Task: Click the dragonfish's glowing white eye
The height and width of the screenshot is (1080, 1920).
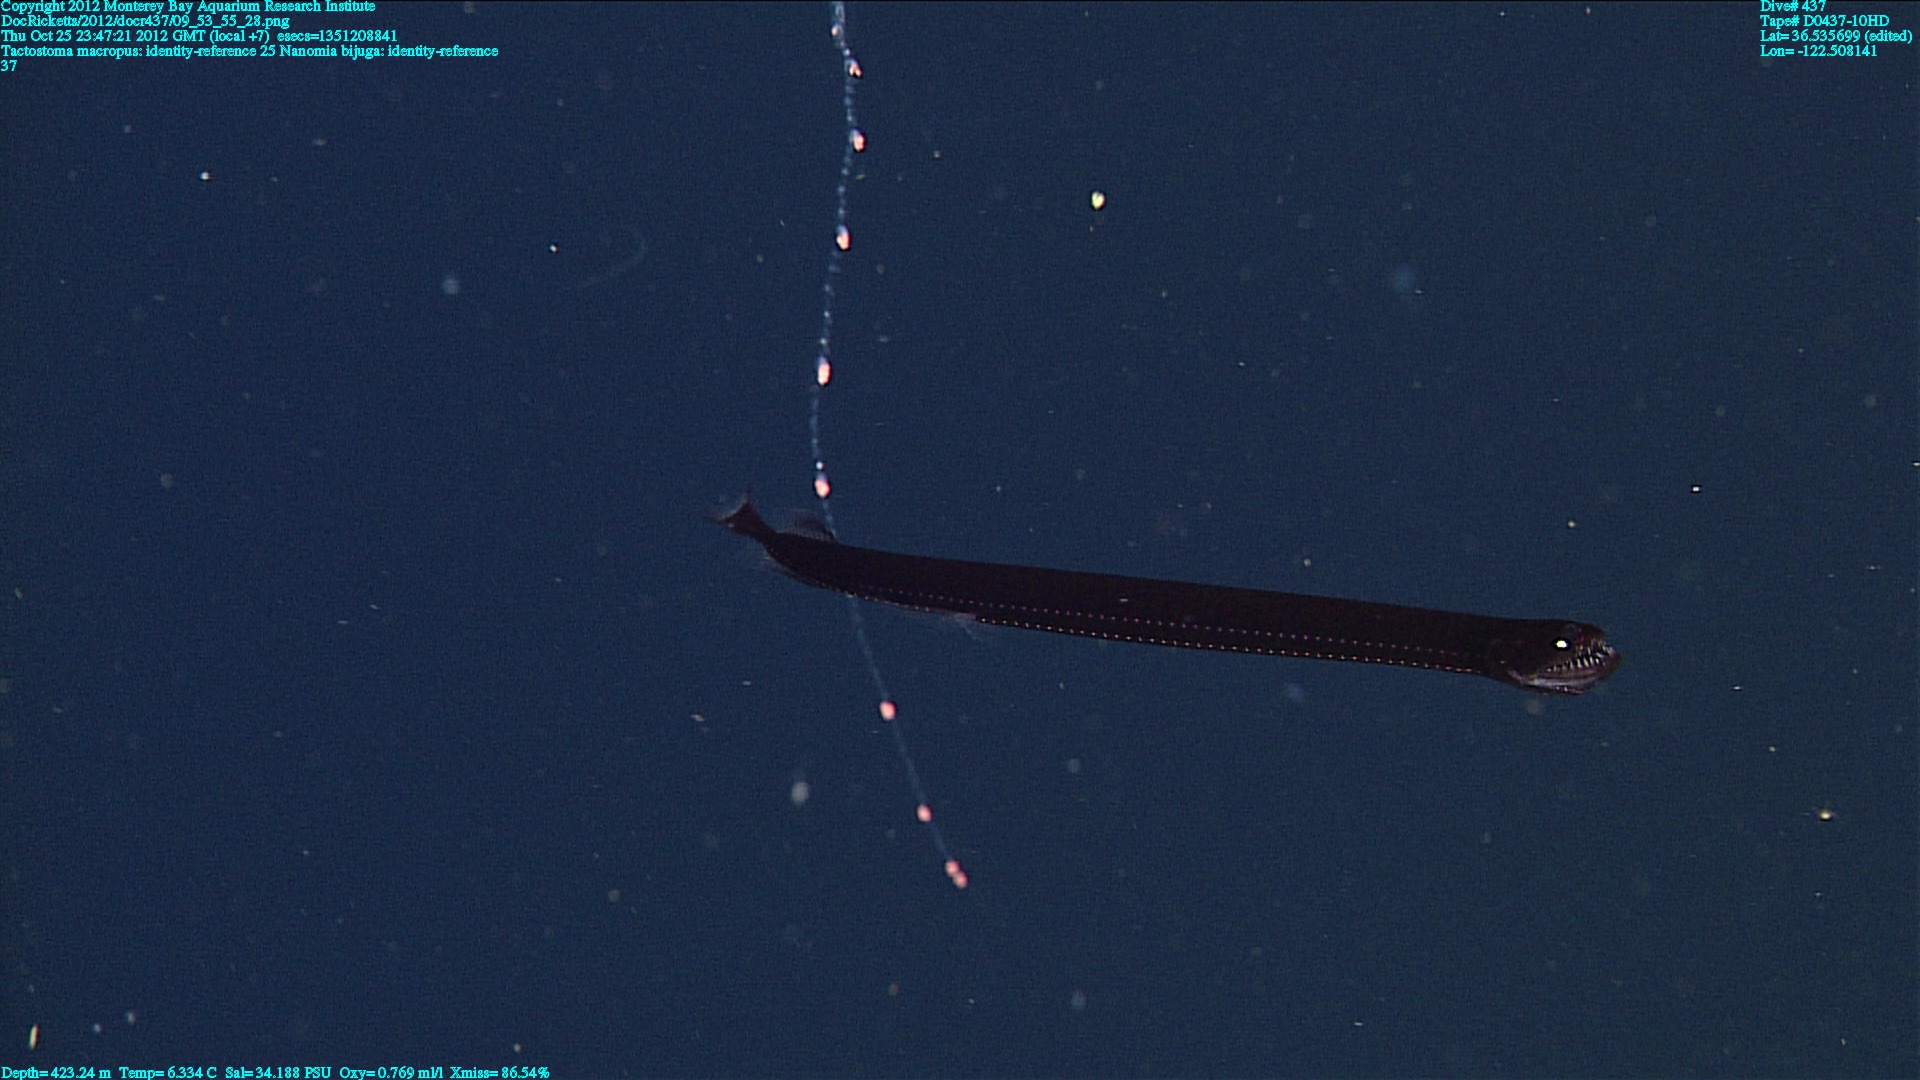Action: 1561,644
